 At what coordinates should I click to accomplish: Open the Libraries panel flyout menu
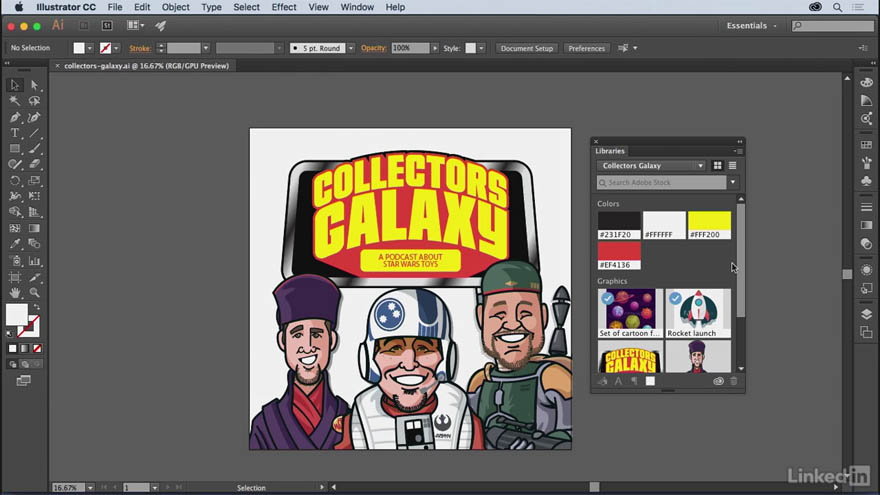739,151
